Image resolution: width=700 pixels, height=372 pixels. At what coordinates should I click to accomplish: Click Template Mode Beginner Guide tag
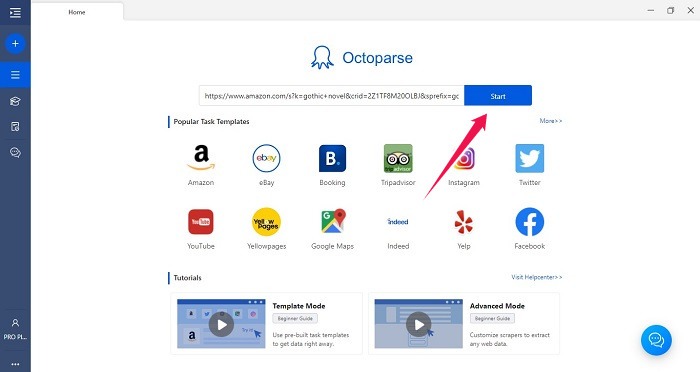pyautogui.click(x=295, y=318)
